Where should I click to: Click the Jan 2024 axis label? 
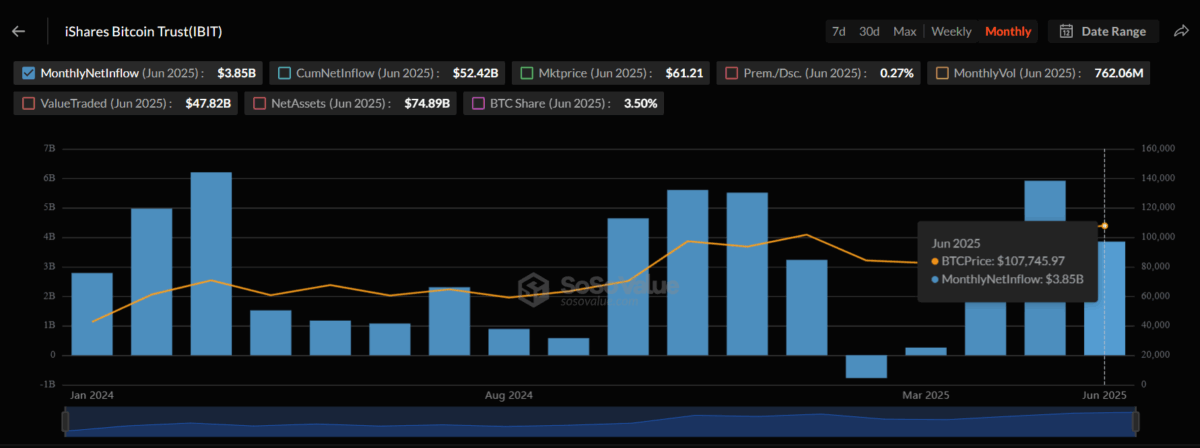point(92,395)
